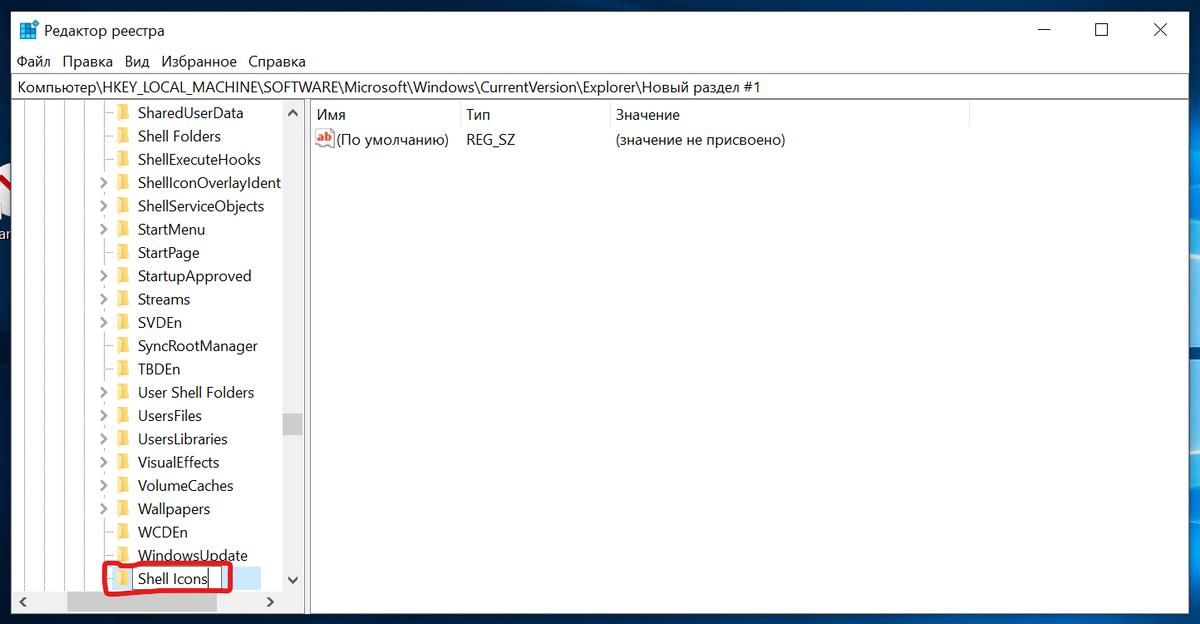Open the Правка menu

click(87, 62)
